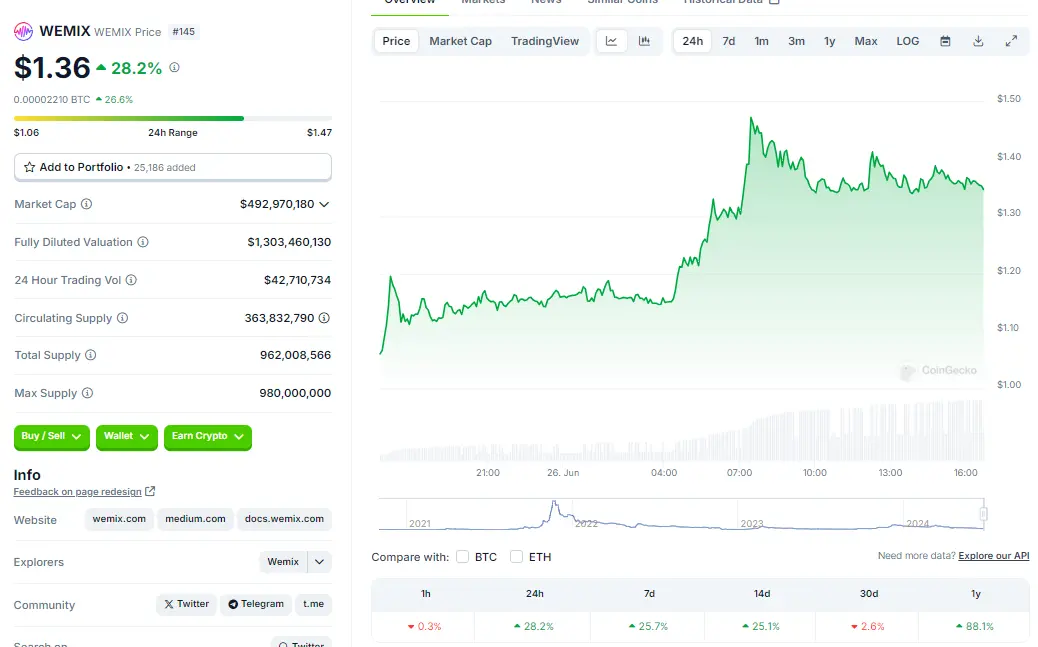Viewport: 1038px width, 647px height.
Task: Expand the chart to fullscreen
Action: coord(1011,41)
